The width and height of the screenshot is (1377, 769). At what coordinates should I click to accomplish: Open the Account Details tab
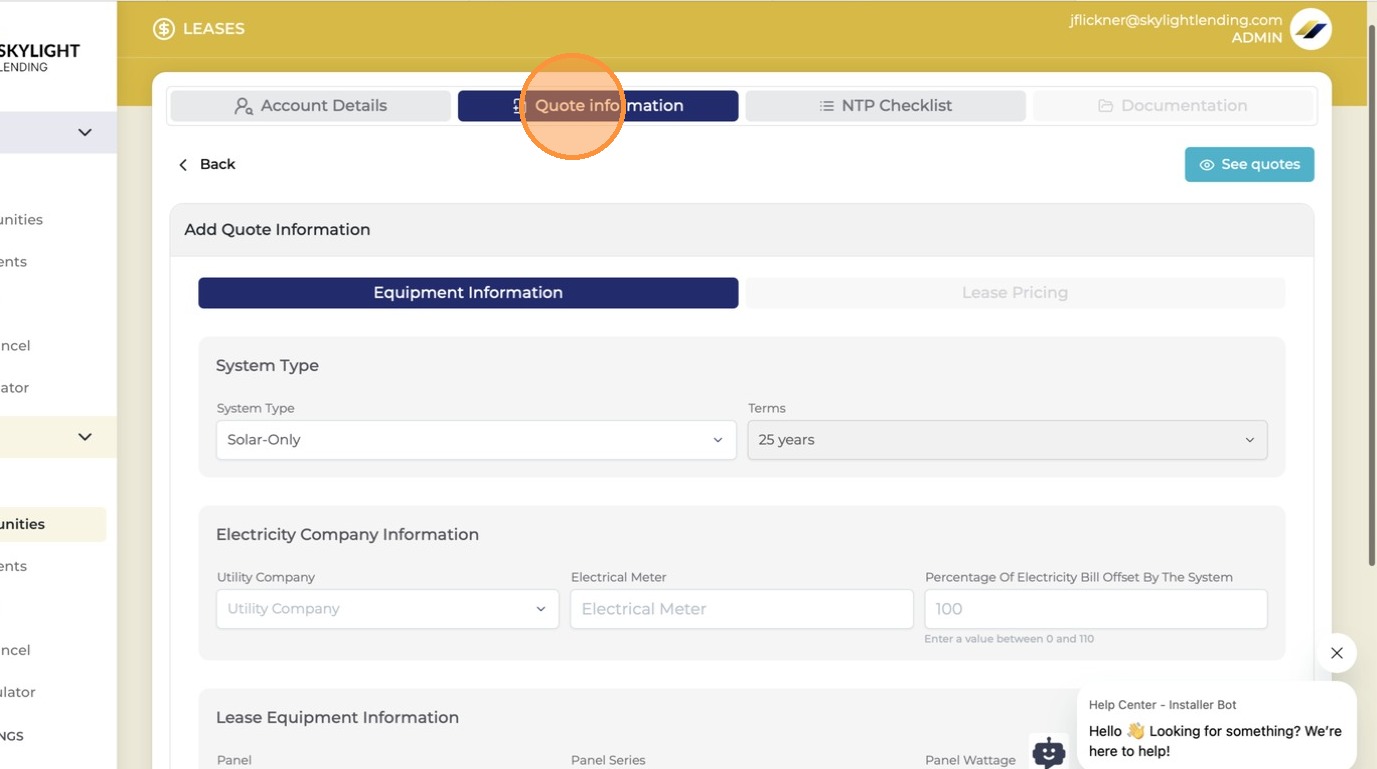coord(310,106)
